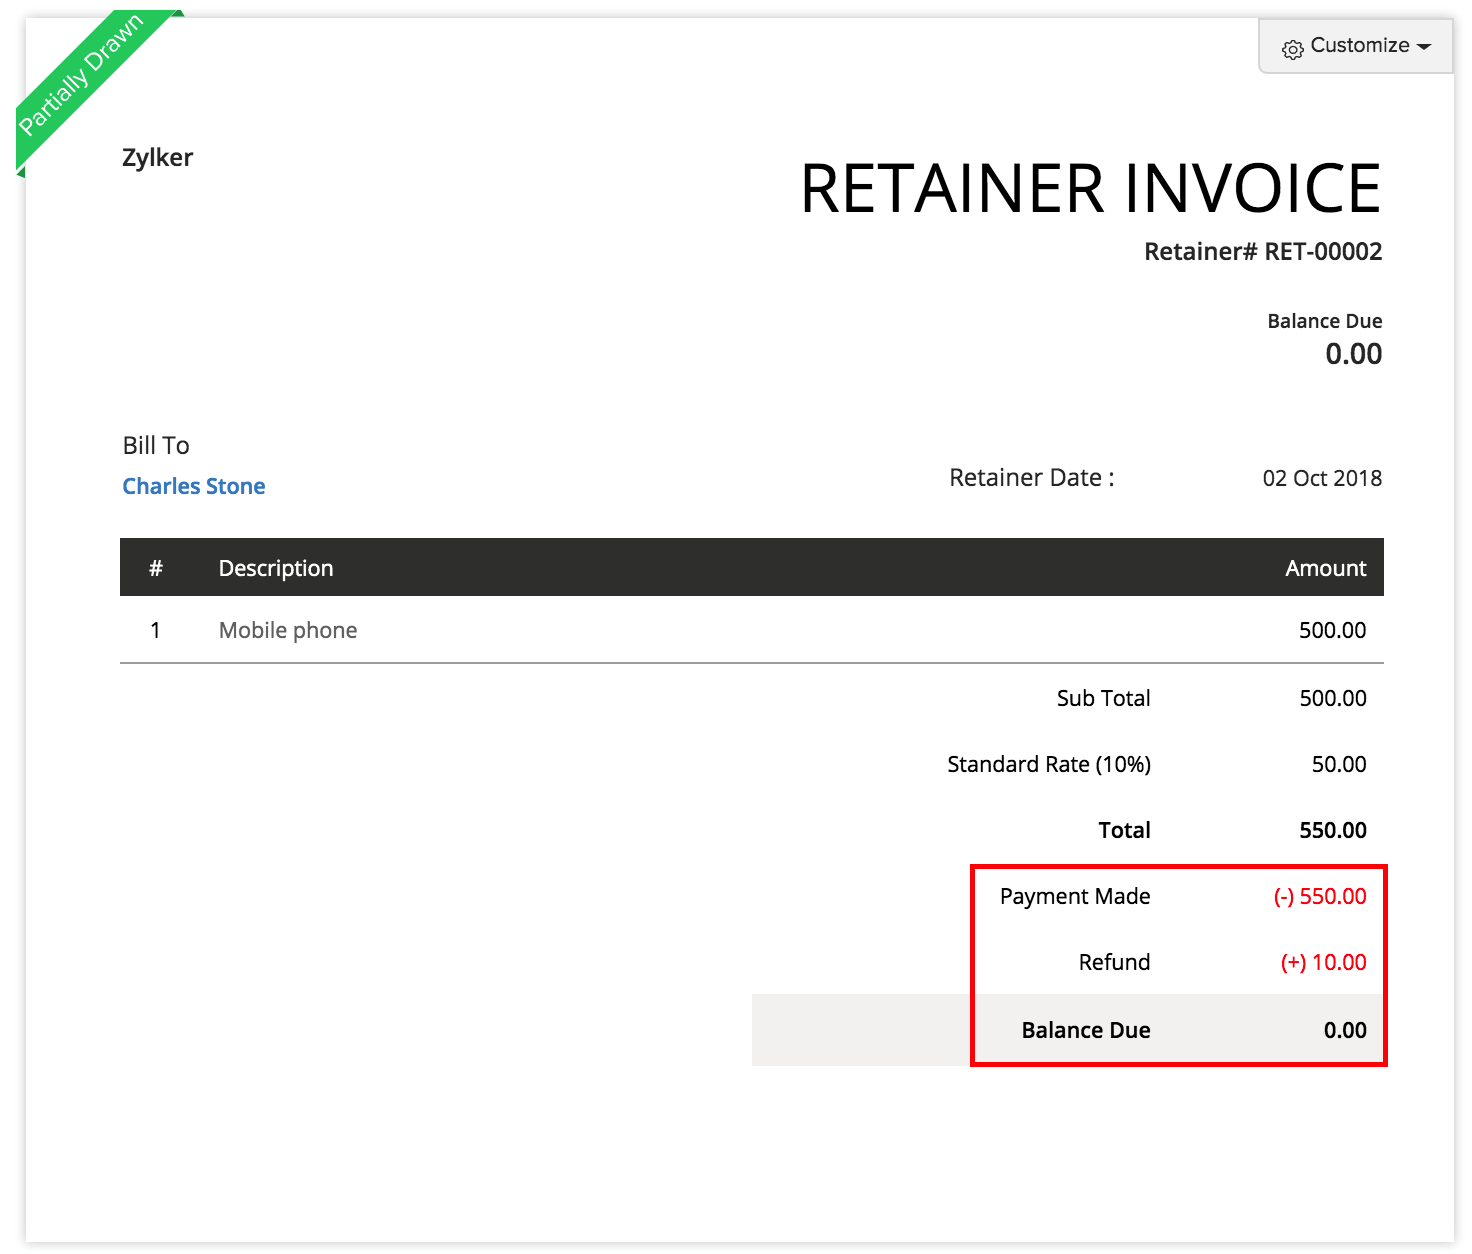Click the Zylker company name
The height and width of the screenshot is (1254, 1472).
(157, 157)
